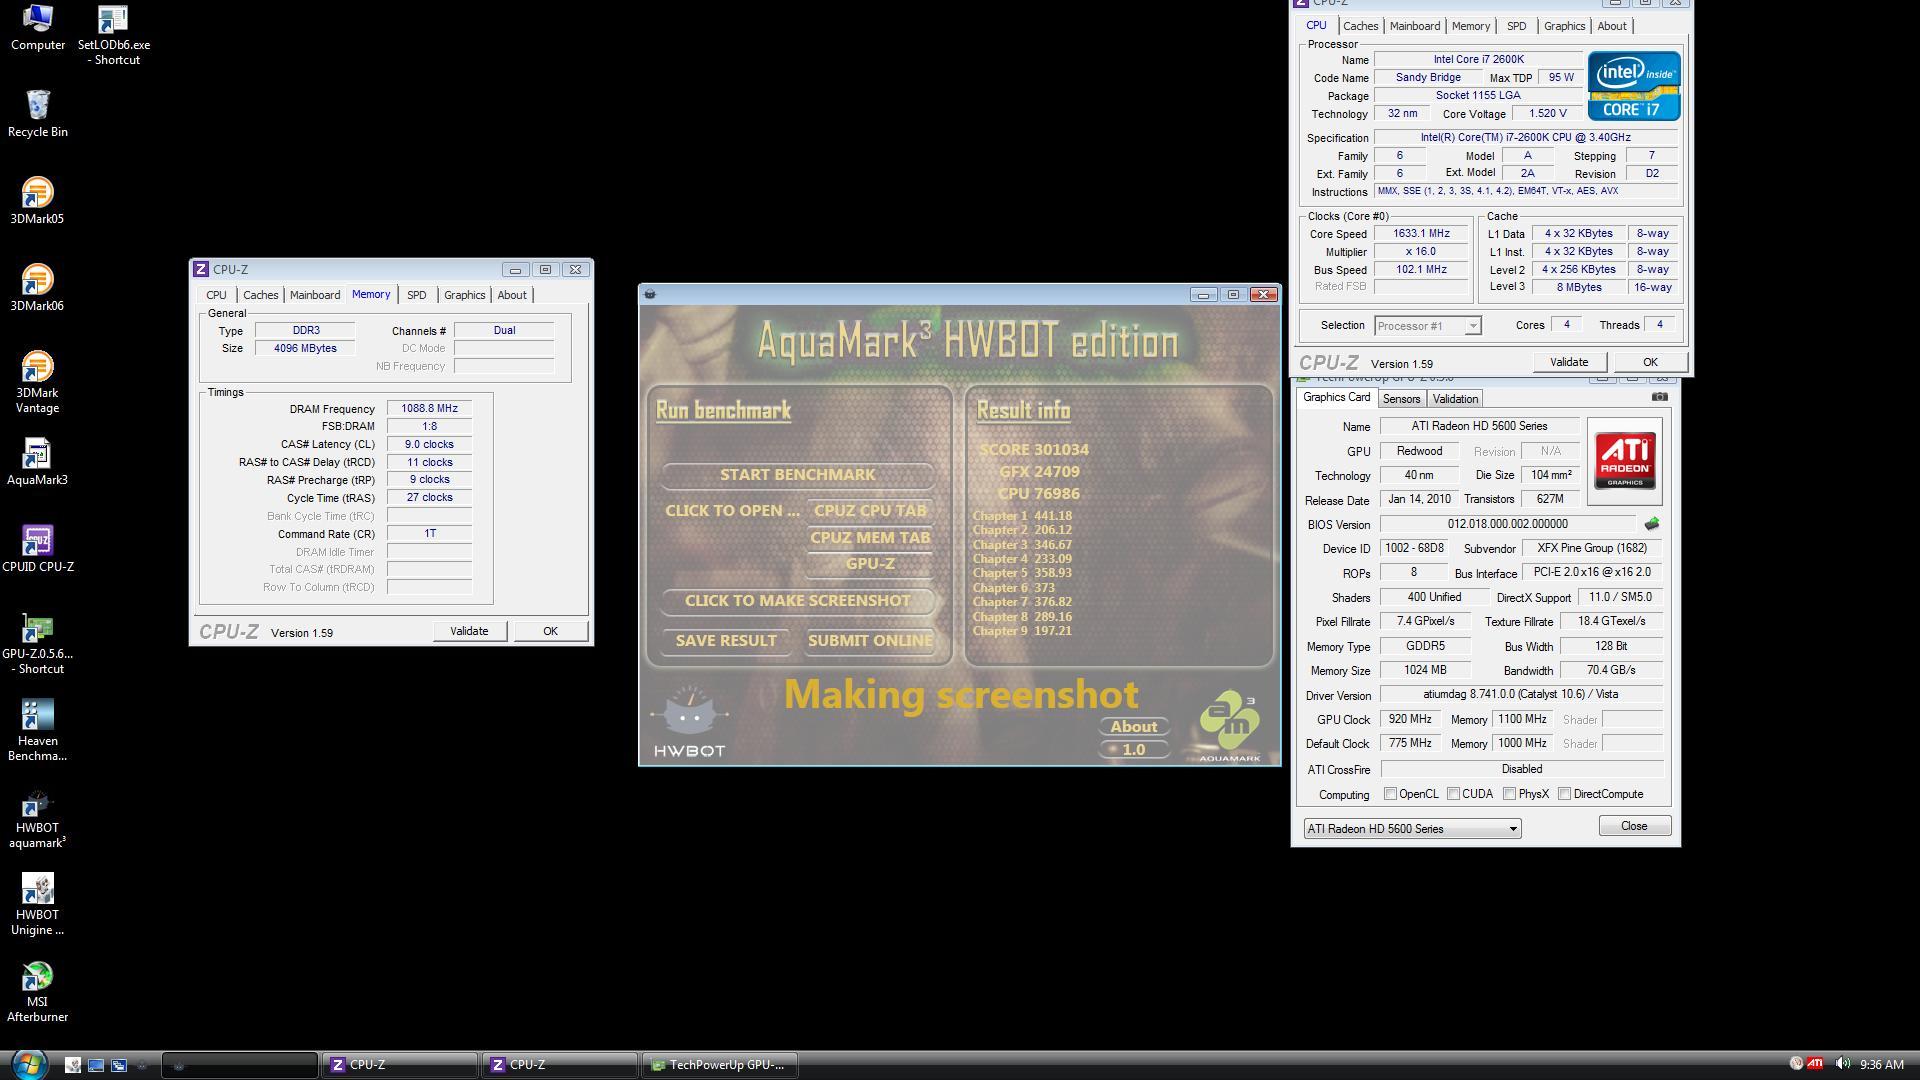
Task: Click Validate in the Memory CPU-Z window
Action: pyautogui.click(x=469, y=631)
